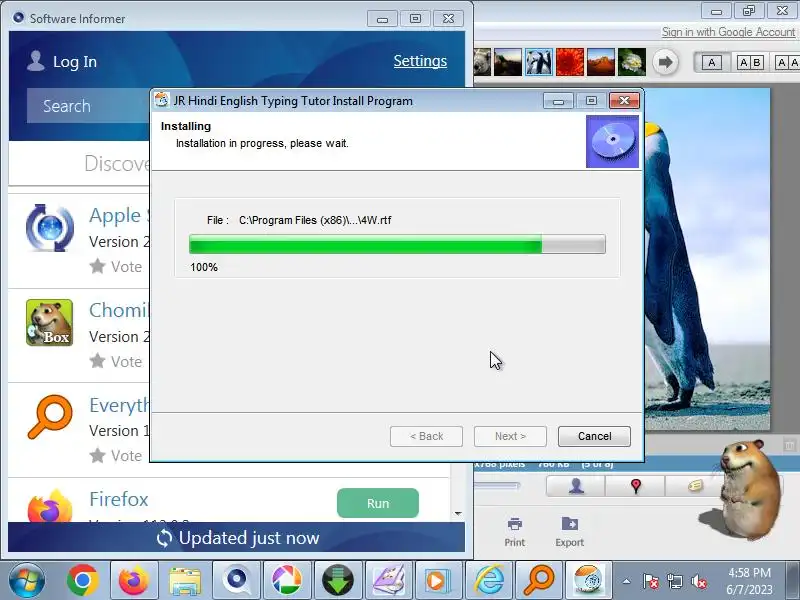This screenshot has height=600, width=800.
Task: Click Log In in Software Informer
Action: pyautogui.click(x=74, y=62)
